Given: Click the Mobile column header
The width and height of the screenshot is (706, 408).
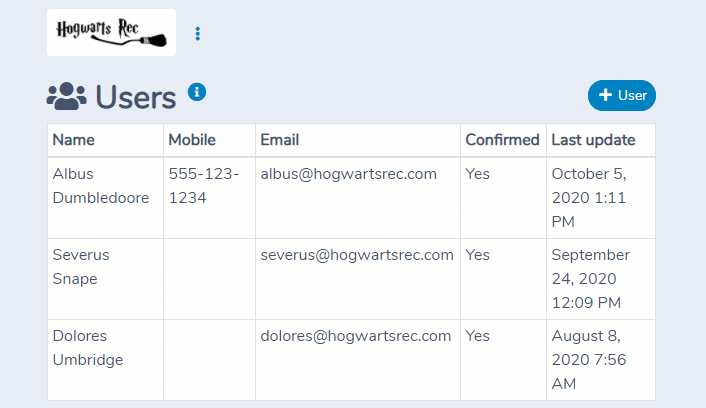Looking at the screenshot, I should click(192, 140).
